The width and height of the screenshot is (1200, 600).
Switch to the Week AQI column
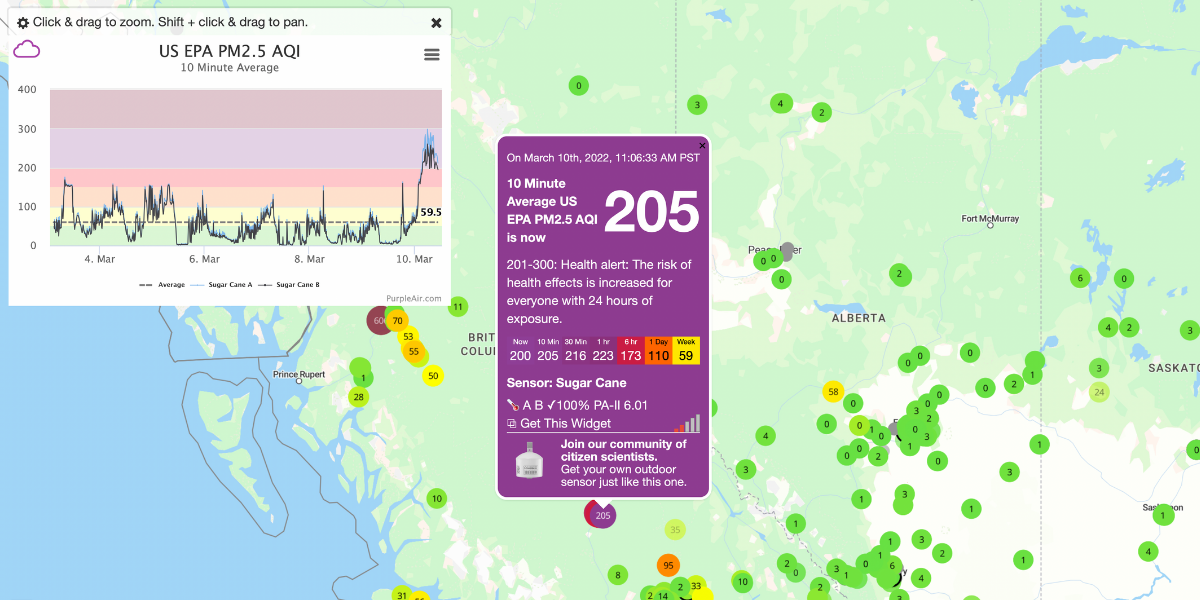pyautogui.click(x=685, y=352)
